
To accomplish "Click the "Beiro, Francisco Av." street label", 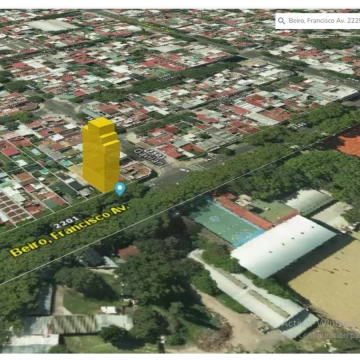I will [69, 230].
